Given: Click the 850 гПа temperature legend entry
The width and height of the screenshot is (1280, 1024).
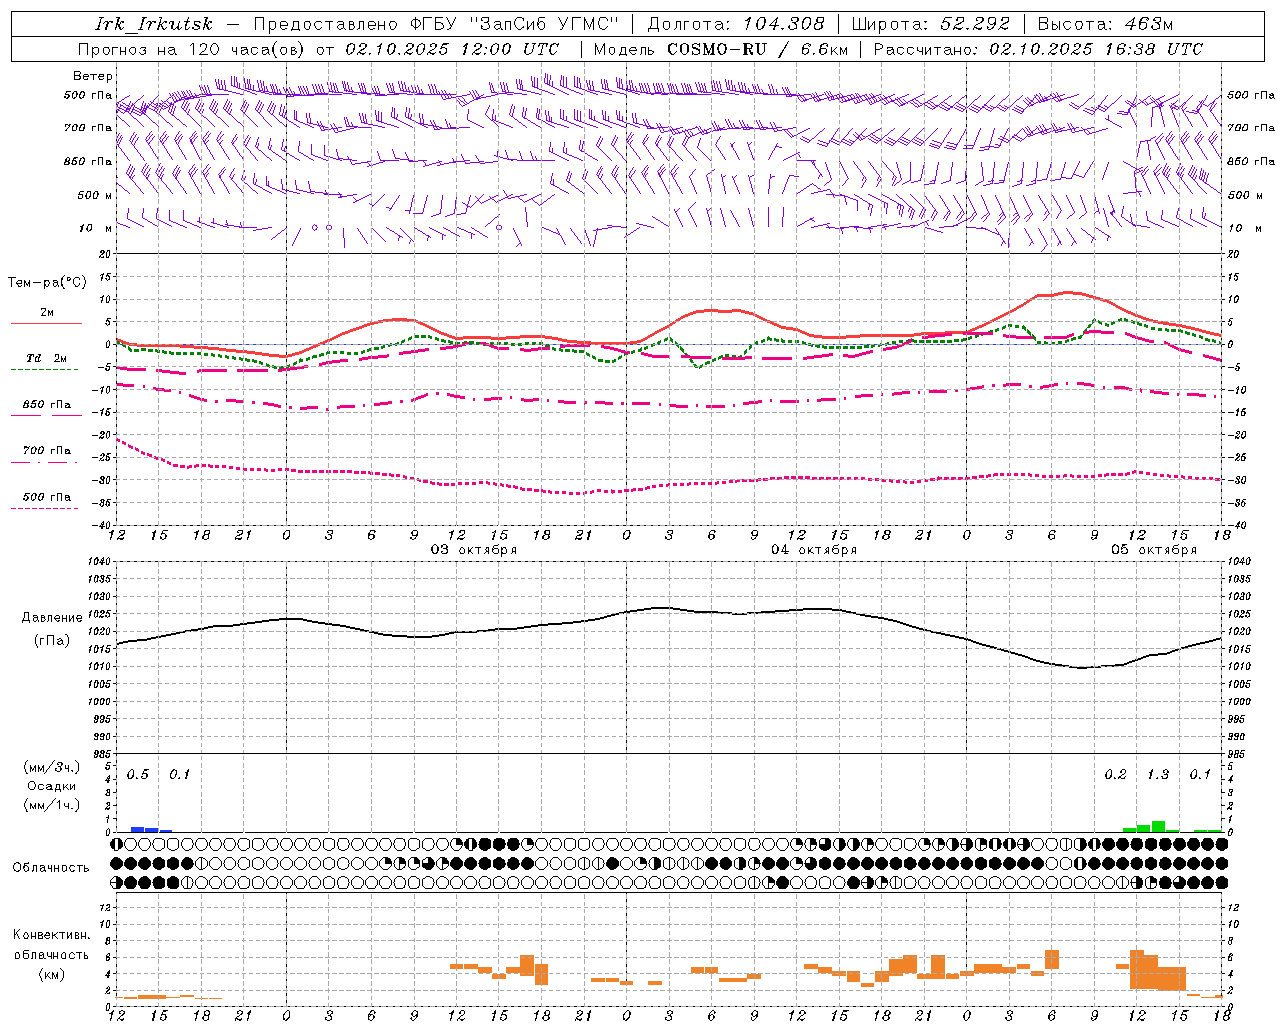Looking at the screenshot, I should coord(47,405).
